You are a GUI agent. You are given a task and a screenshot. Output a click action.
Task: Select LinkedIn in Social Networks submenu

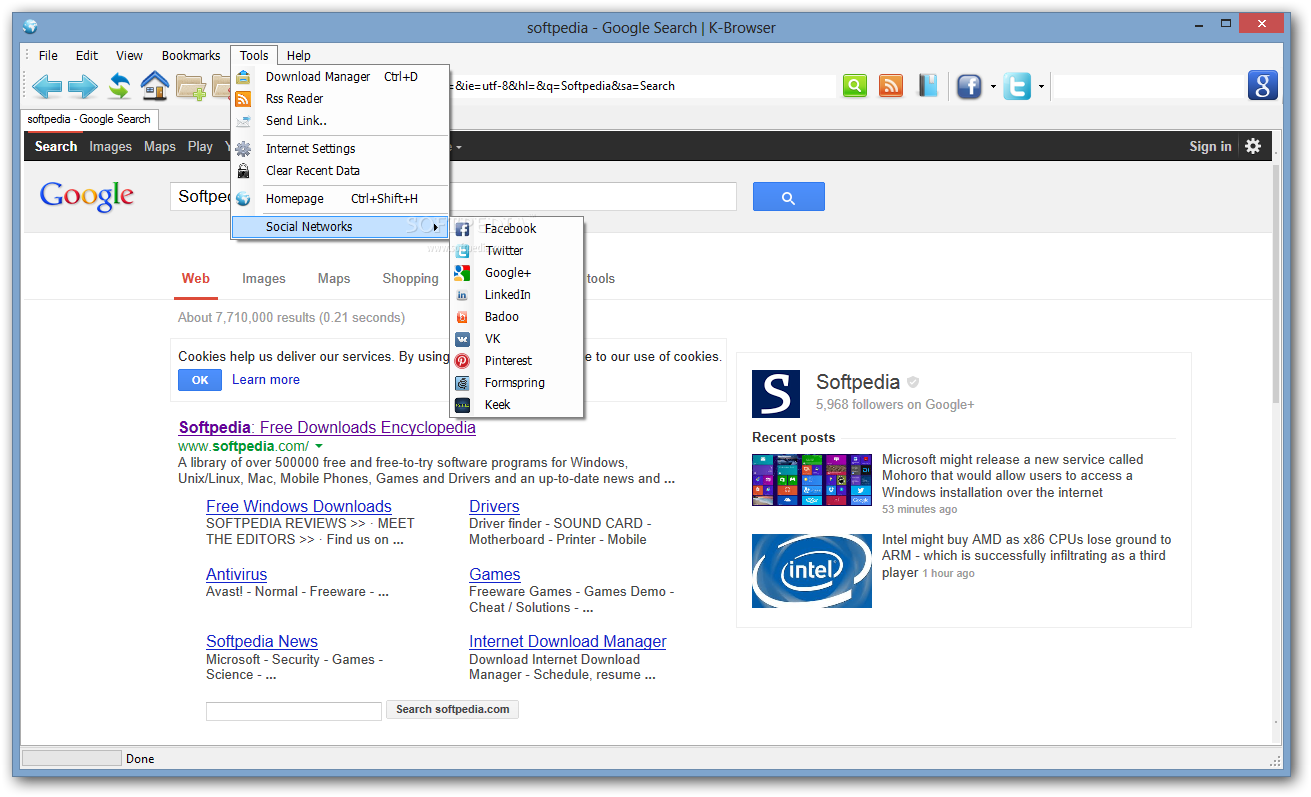[x=516, y=295]
